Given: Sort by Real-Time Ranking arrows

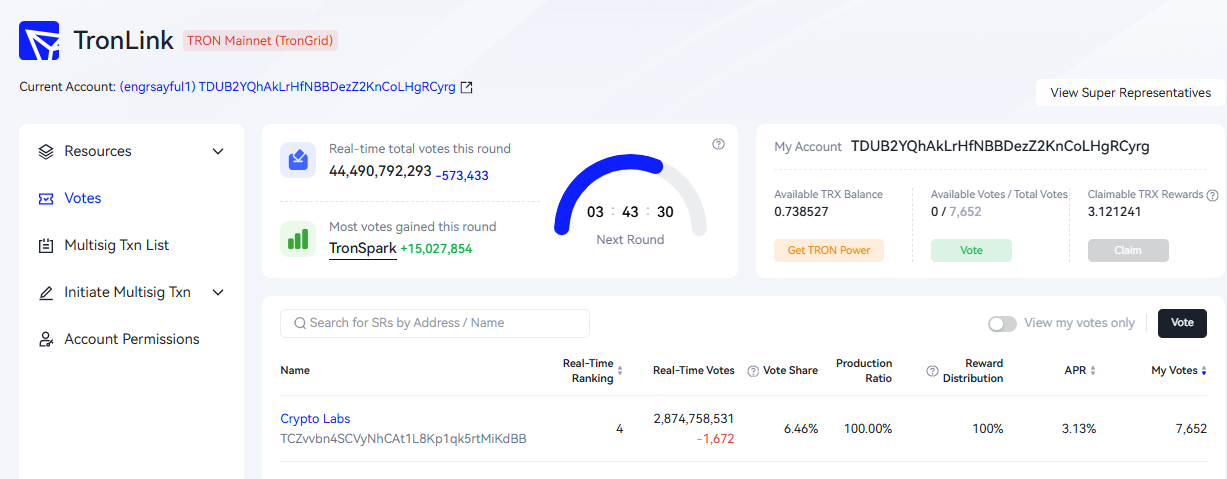Looking at the screenshot, I should pyautogui.click(x=620, y=371).
